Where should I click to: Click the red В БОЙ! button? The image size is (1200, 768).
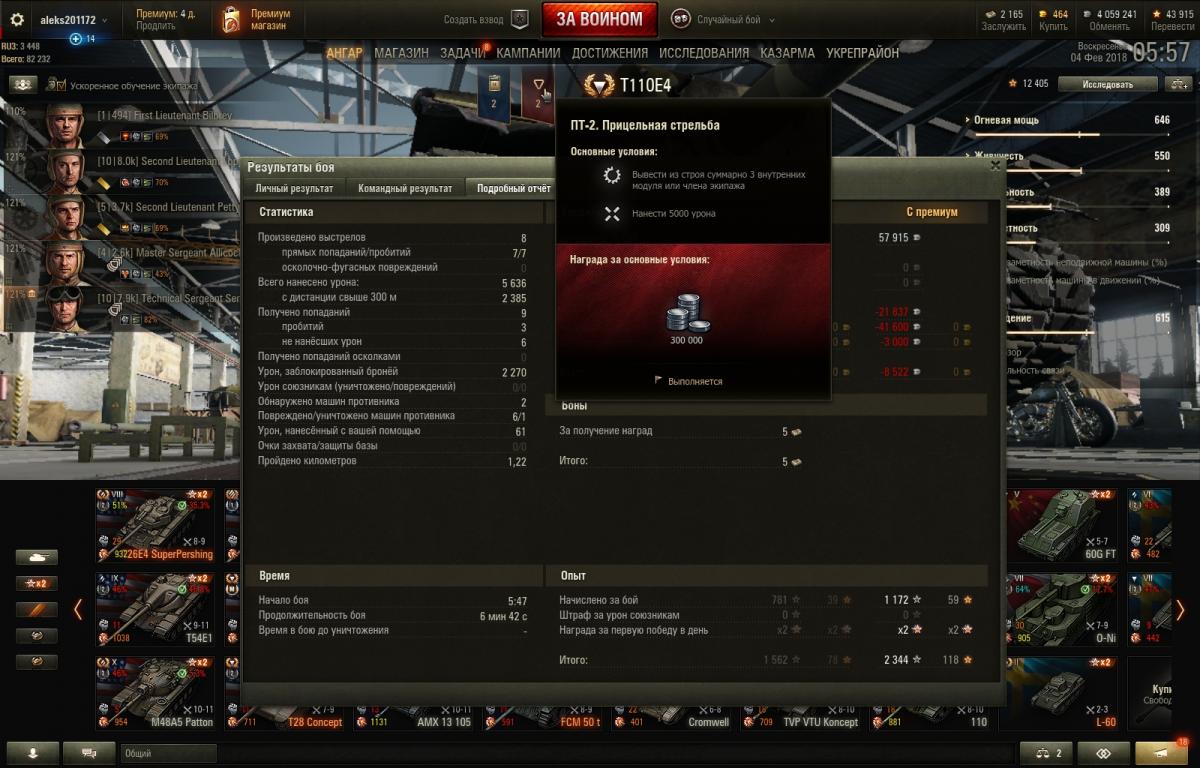pyautogui.click(x=600, y=19)
